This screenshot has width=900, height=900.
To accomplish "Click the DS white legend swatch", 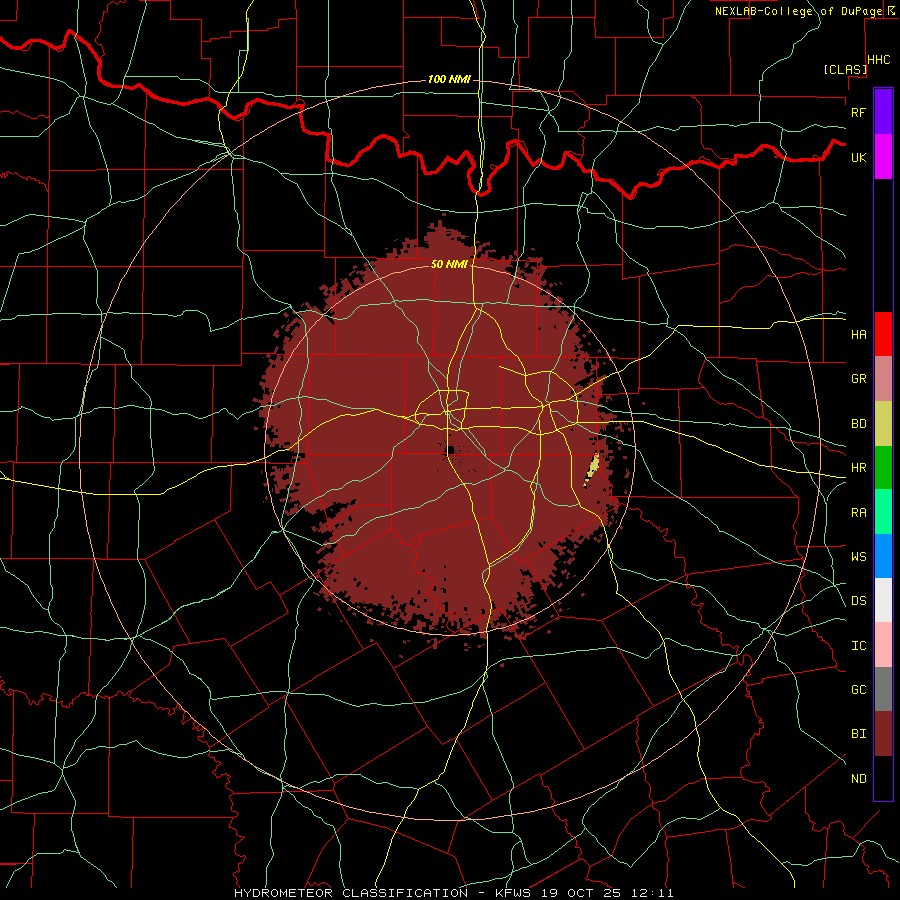I will coord(883,600).
